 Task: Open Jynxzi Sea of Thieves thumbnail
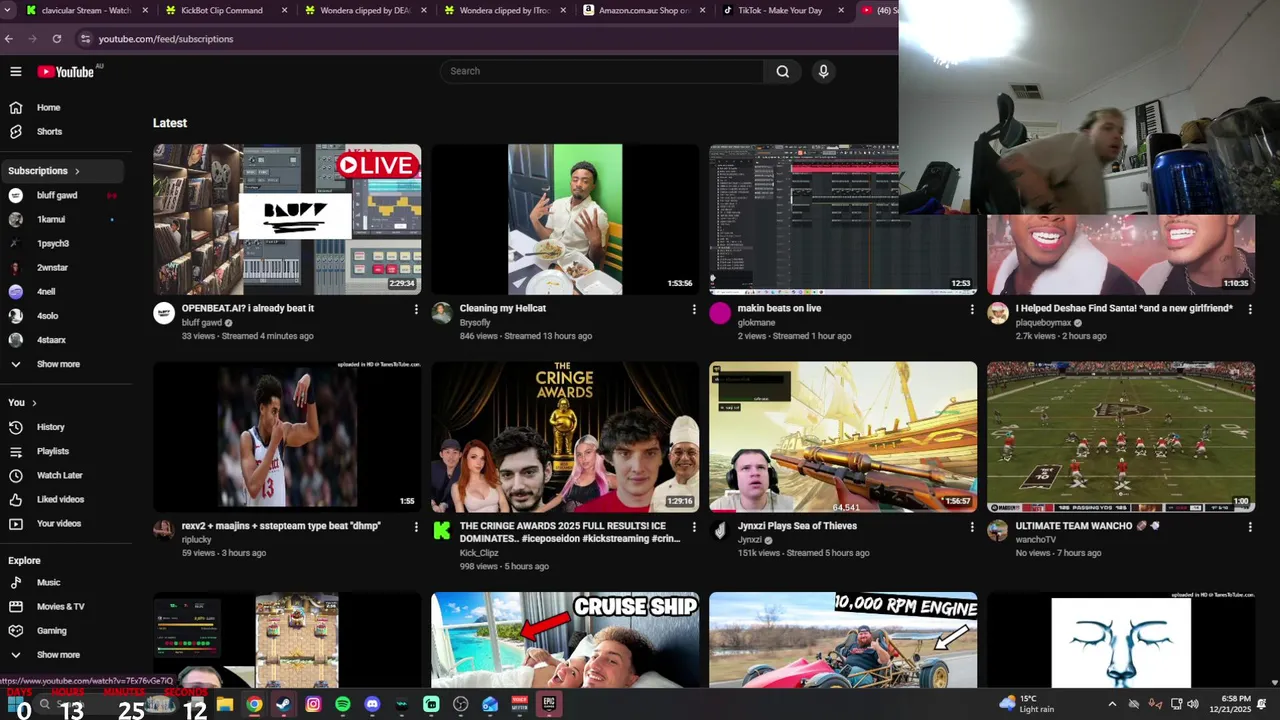pos(843,437)
